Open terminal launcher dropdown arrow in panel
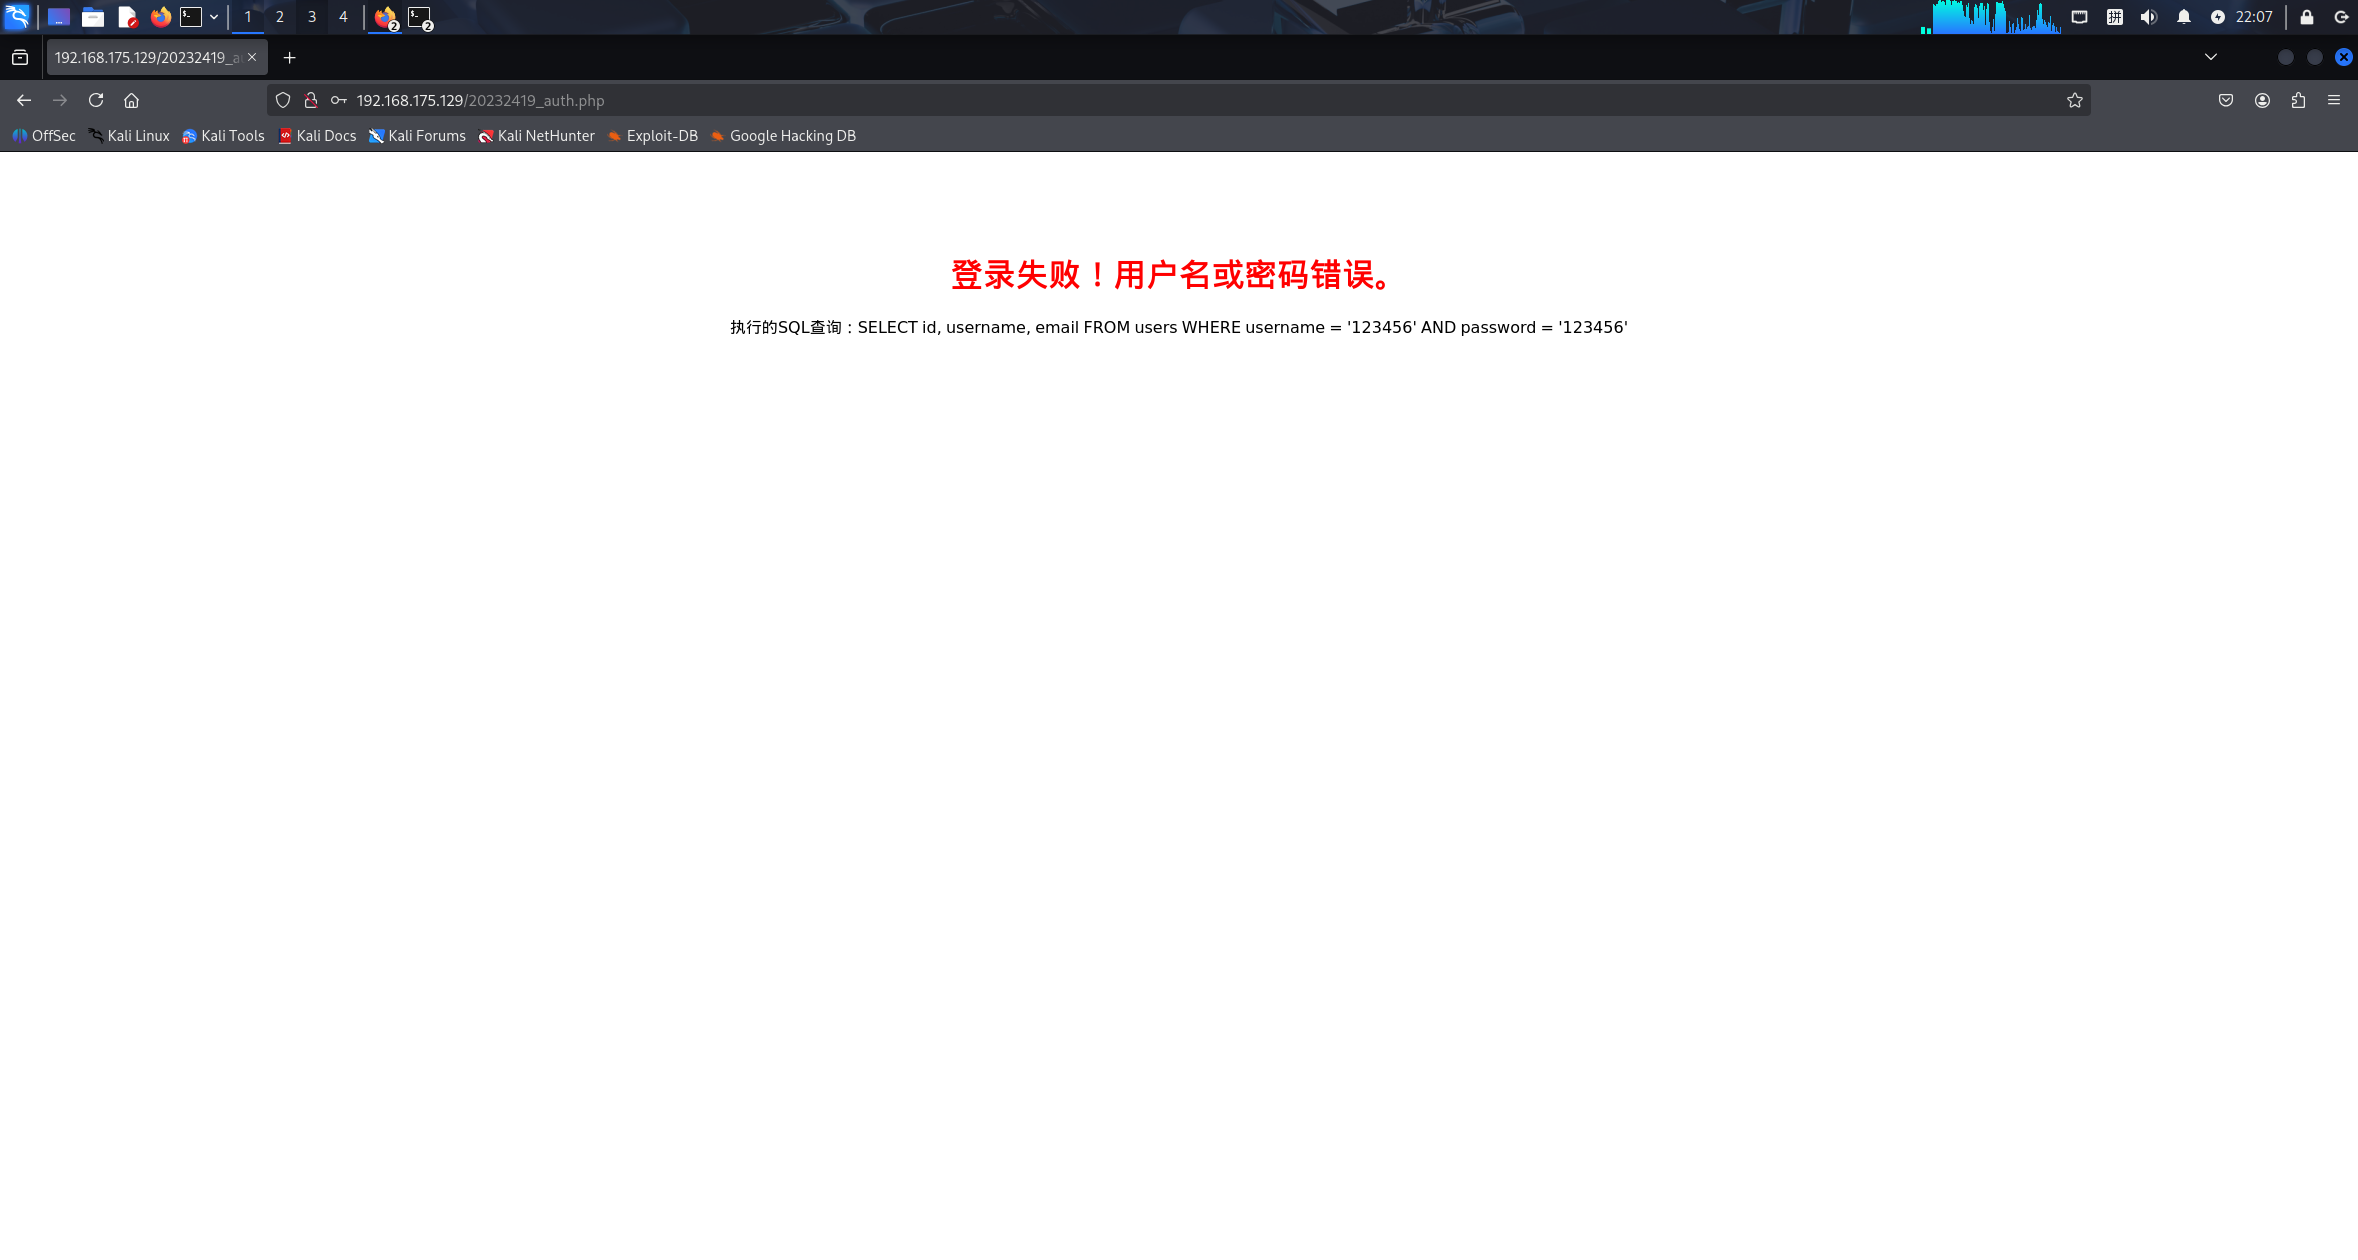 pyautogui.click(x=214, y=17)
